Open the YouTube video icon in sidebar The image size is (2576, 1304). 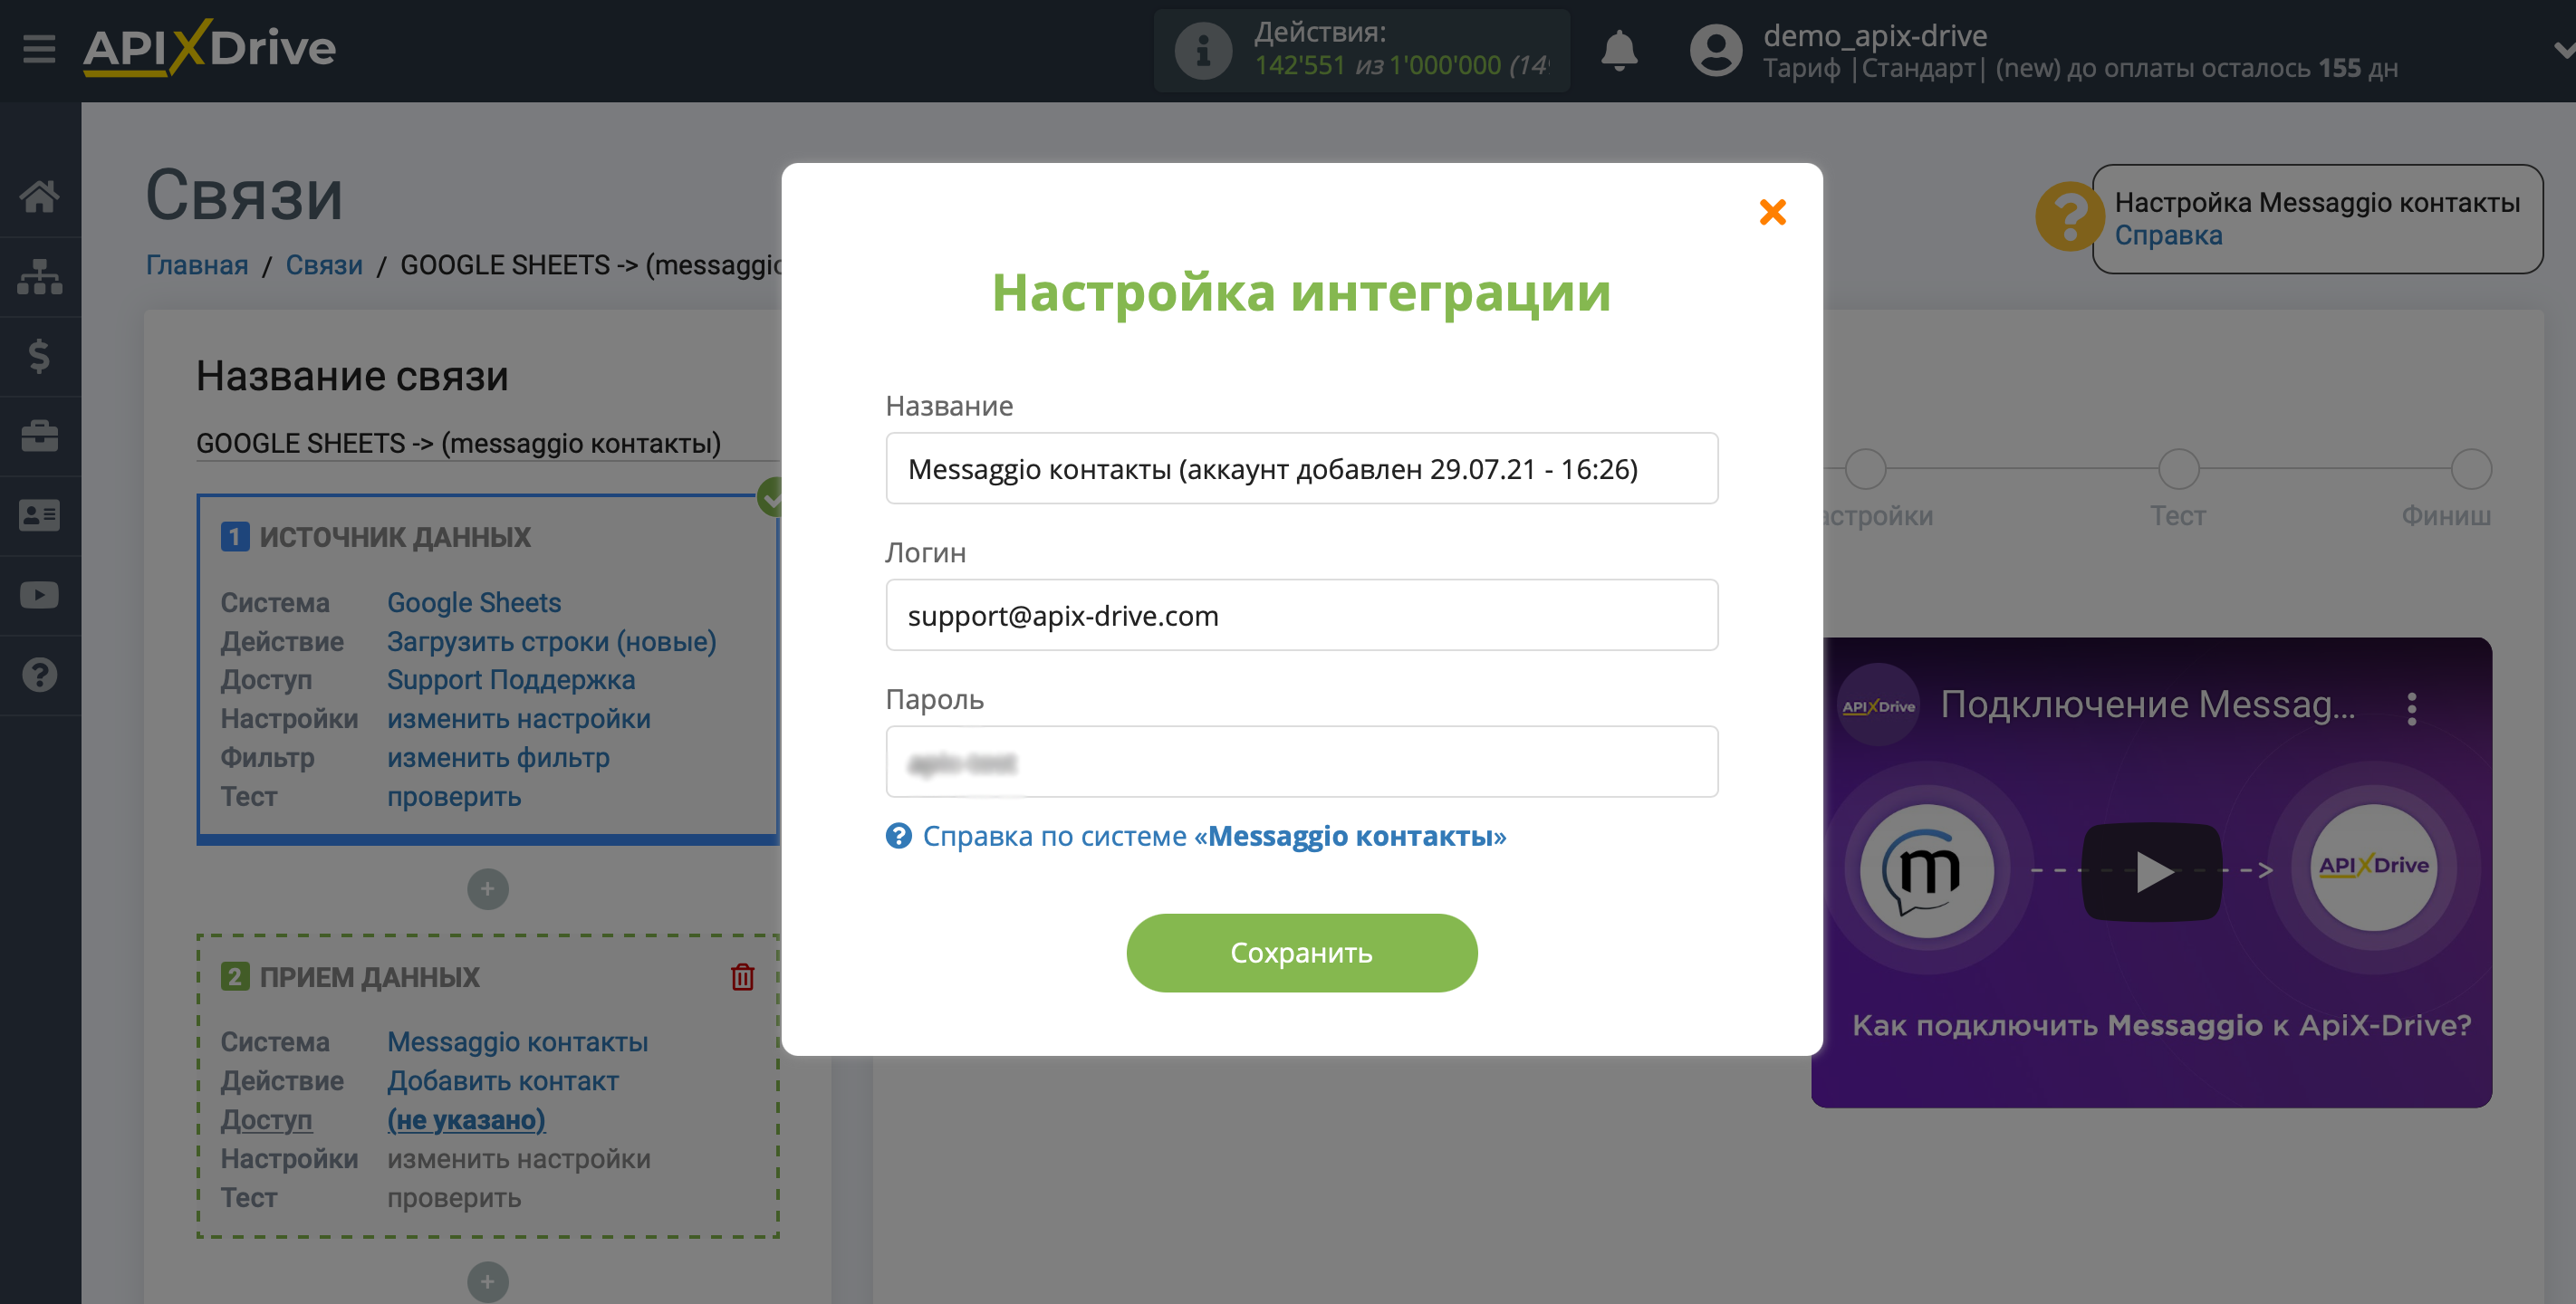coord(39,595)
